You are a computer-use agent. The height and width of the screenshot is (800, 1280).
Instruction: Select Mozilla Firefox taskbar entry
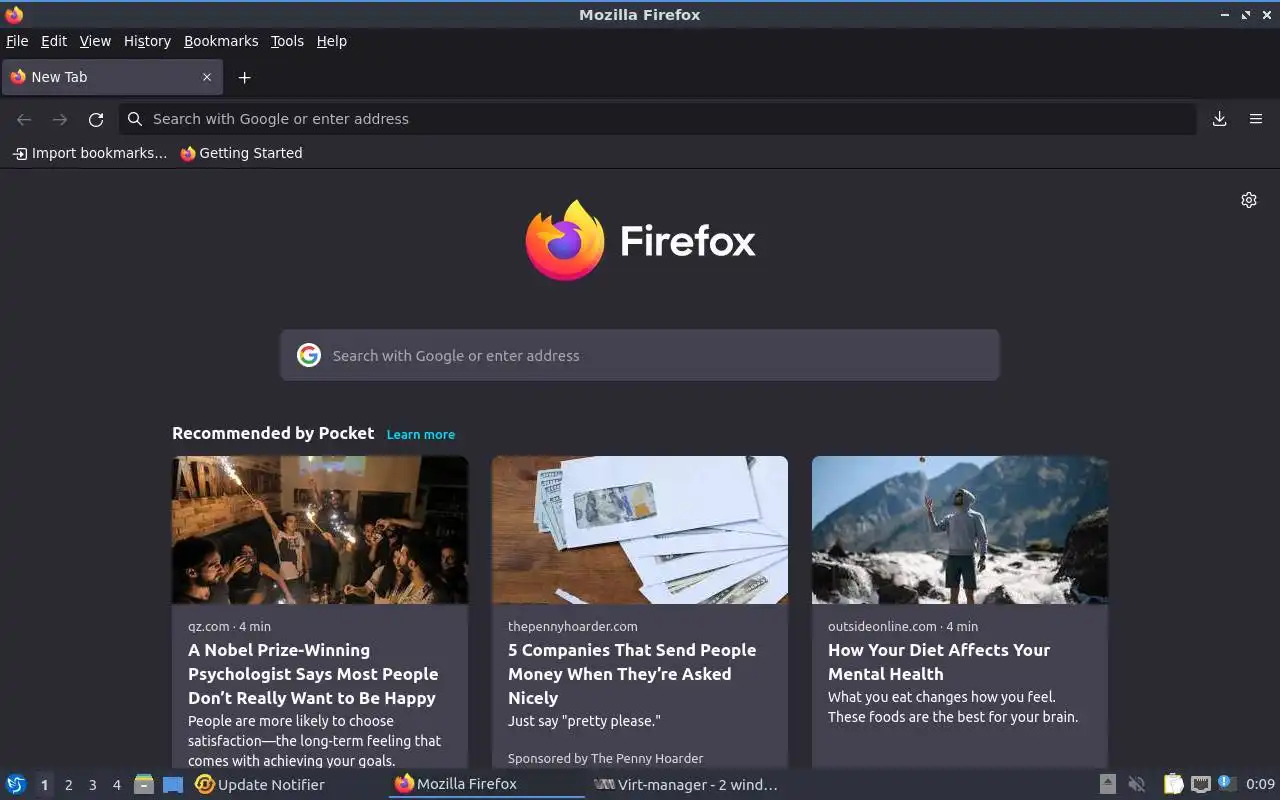click(x=486, y=784)
